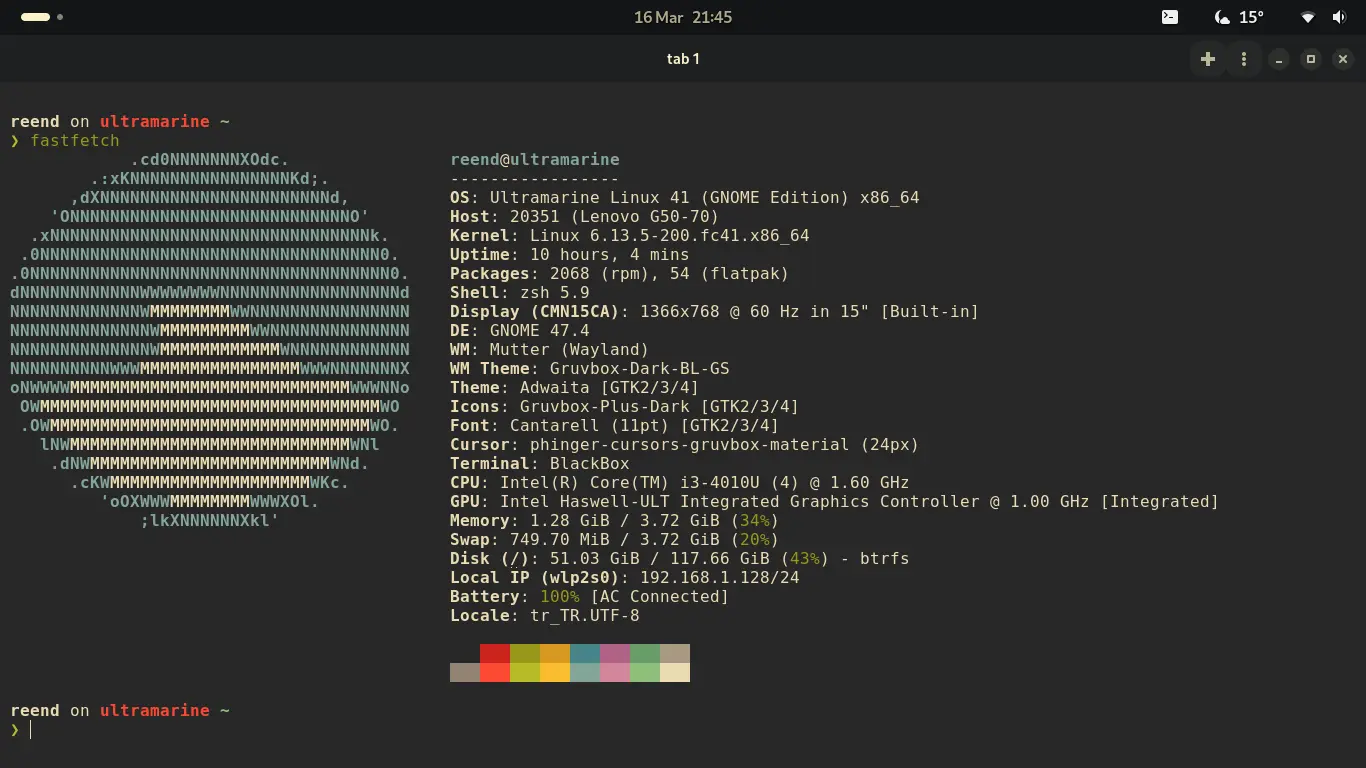
Task: Click the 'Font: Cantarell (11pt)' line
Action: pos(615,426)
